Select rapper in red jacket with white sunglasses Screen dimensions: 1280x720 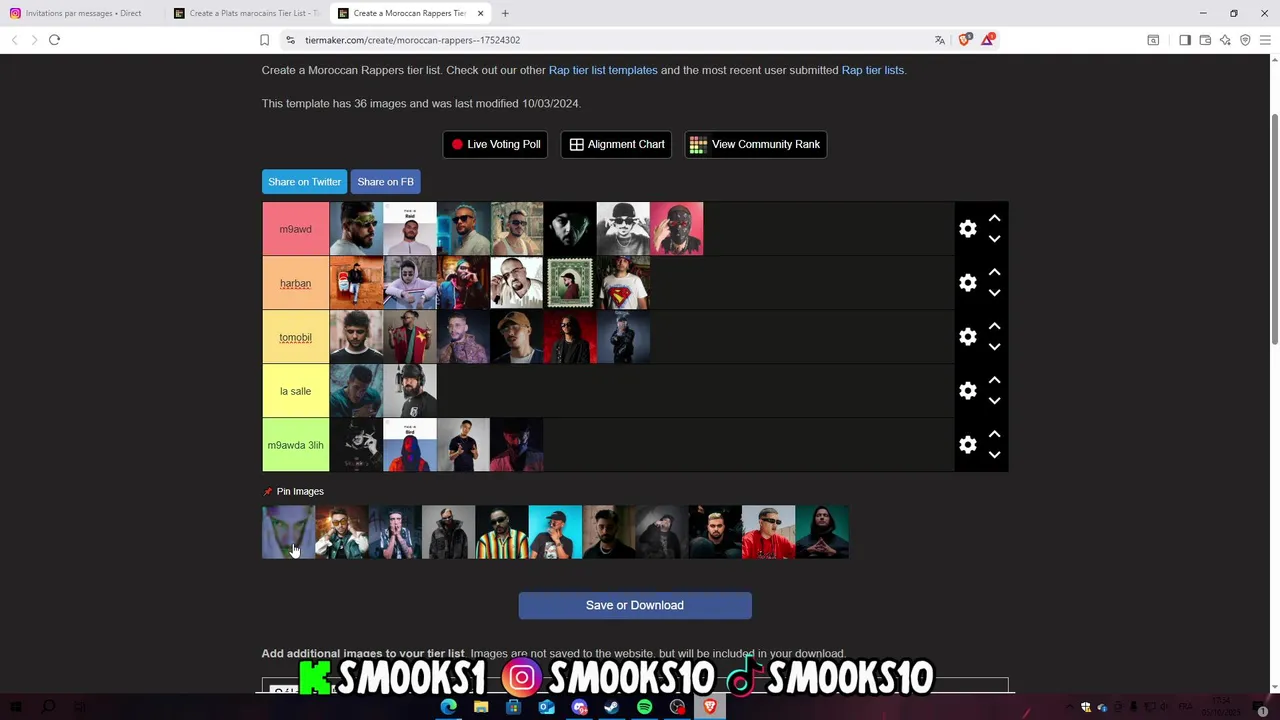(x=769, y=532)
